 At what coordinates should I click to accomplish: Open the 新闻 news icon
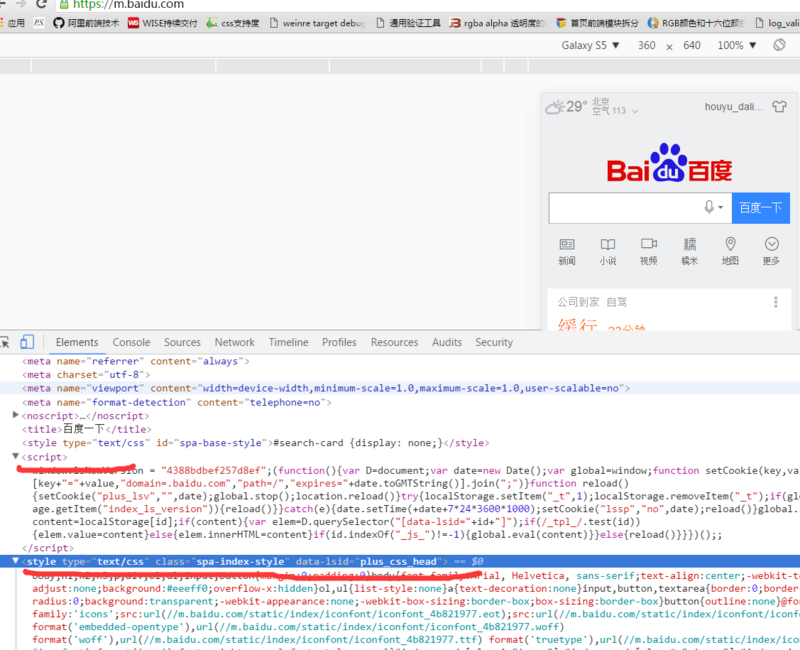click(x=567, y=244)
